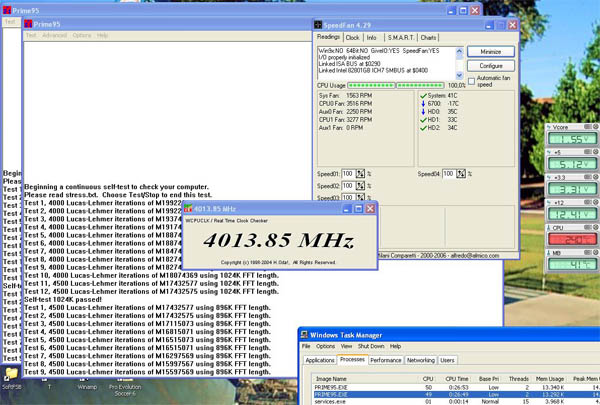Open the View menu in Task Manager
The height and width of the screenshot is (405, 600).
tap(346, 346)
